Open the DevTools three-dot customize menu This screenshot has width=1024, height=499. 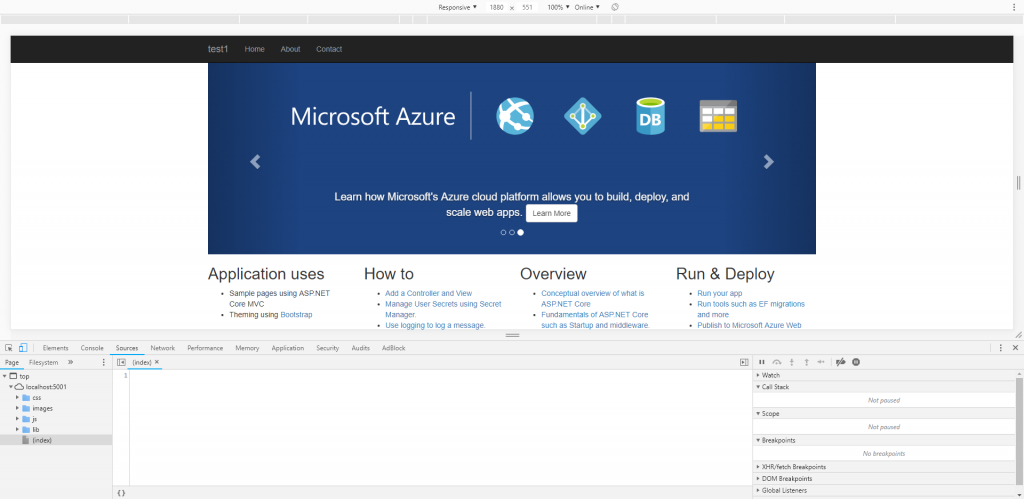(1000, 348)
